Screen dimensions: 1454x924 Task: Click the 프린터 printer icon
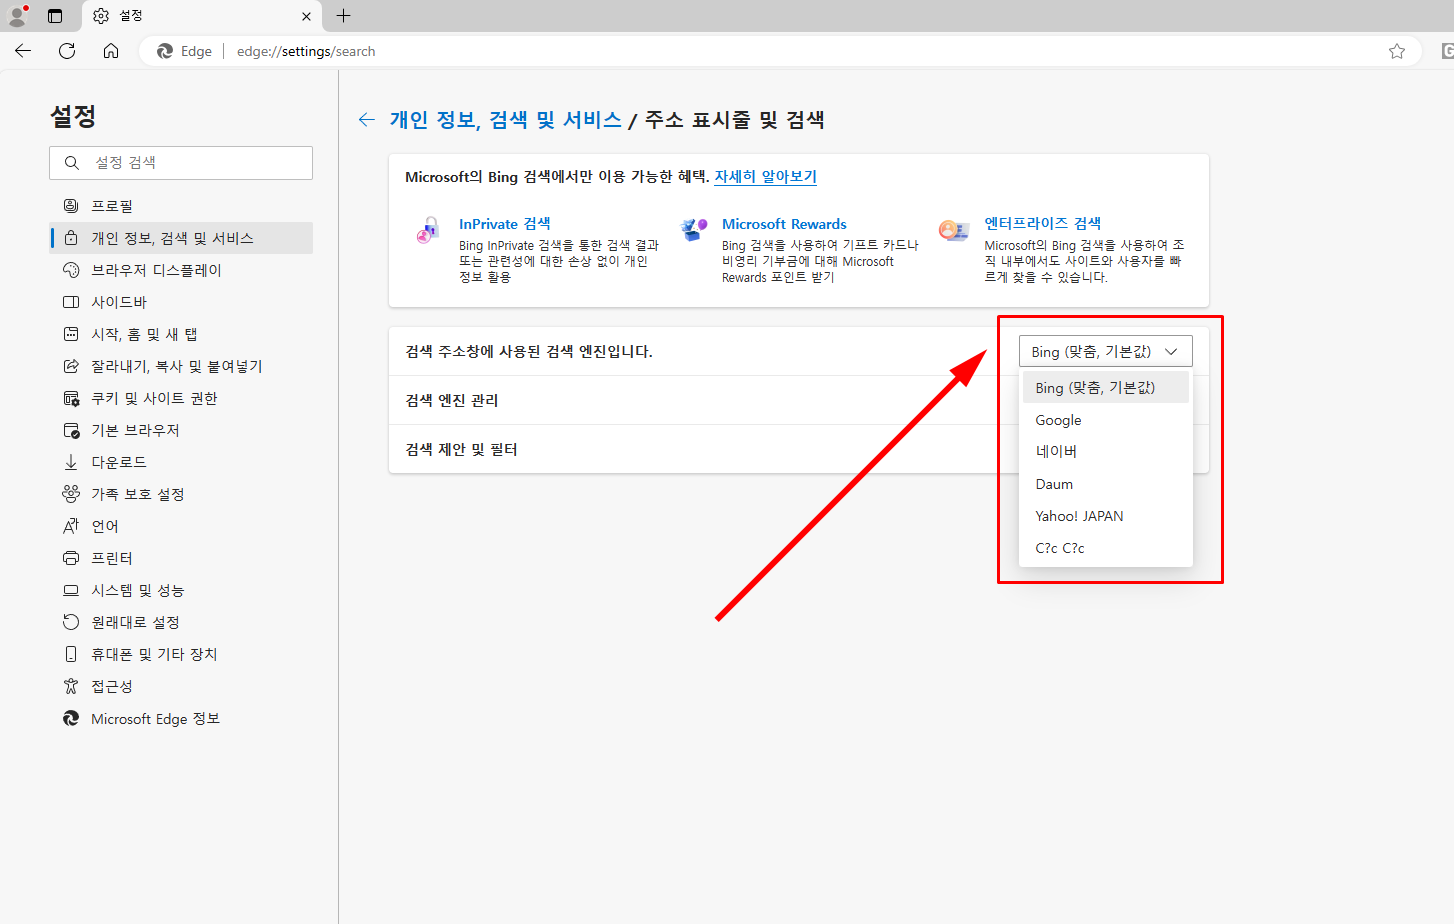click(x=71, y=558)
